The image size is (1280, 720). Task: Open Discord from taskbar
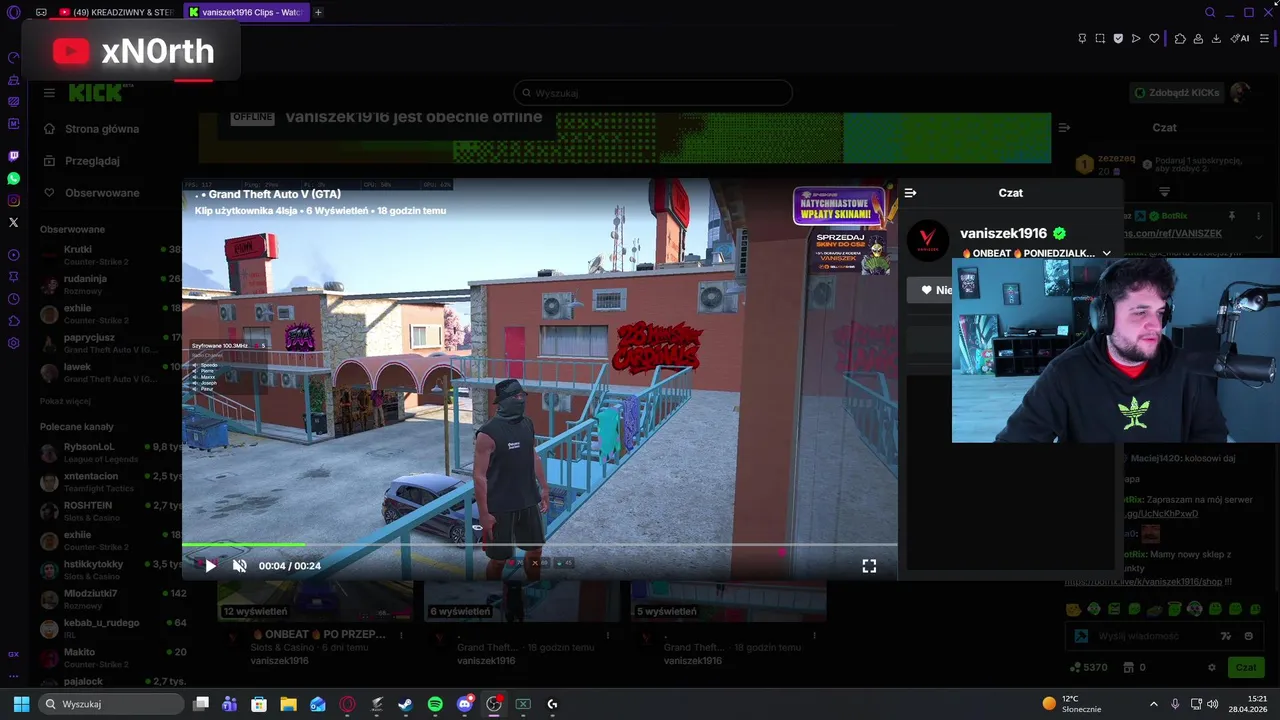click(x=464, y=704)
